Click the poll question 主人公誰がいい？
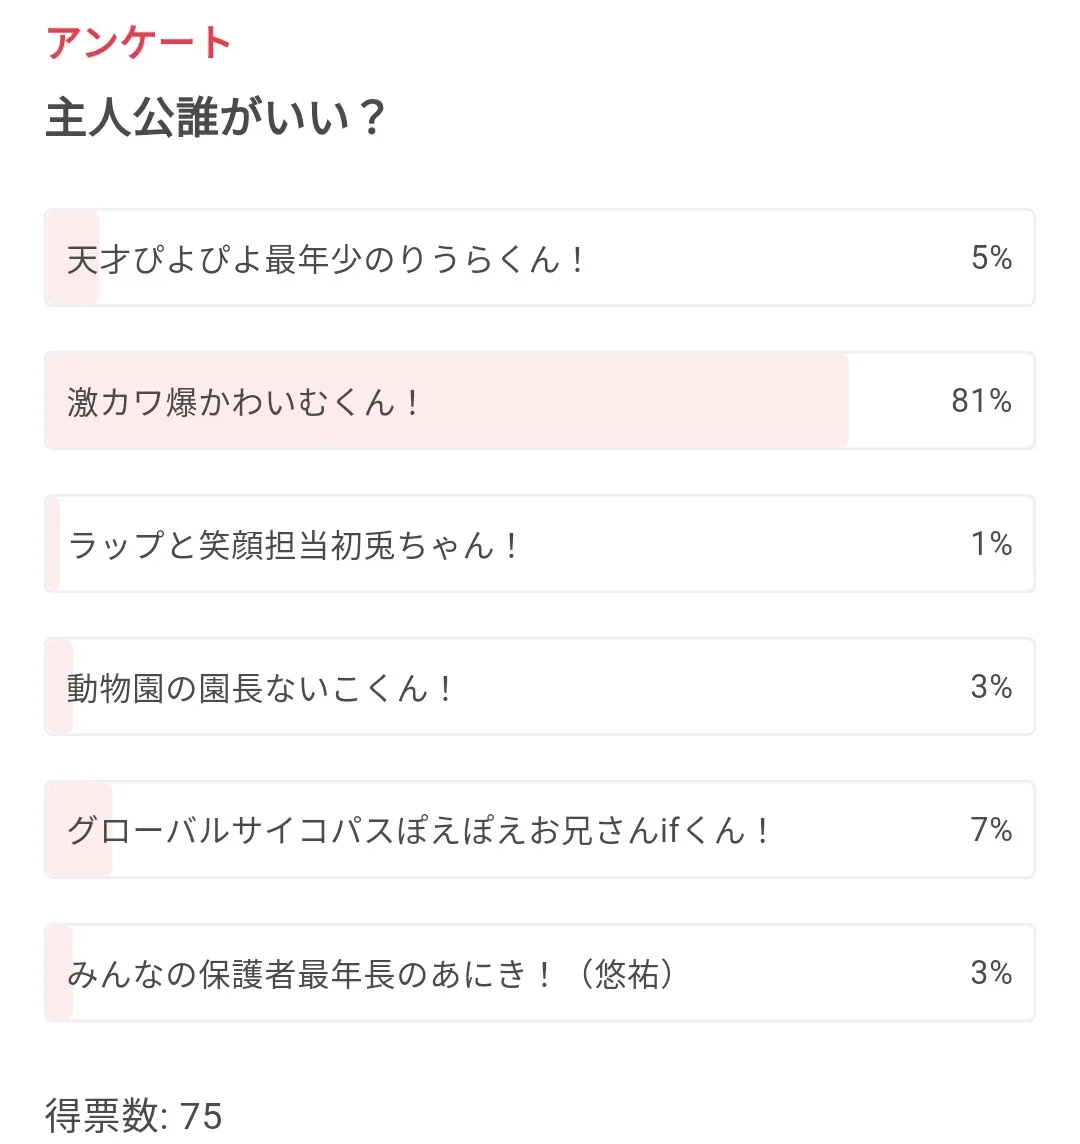 (216, 118)
